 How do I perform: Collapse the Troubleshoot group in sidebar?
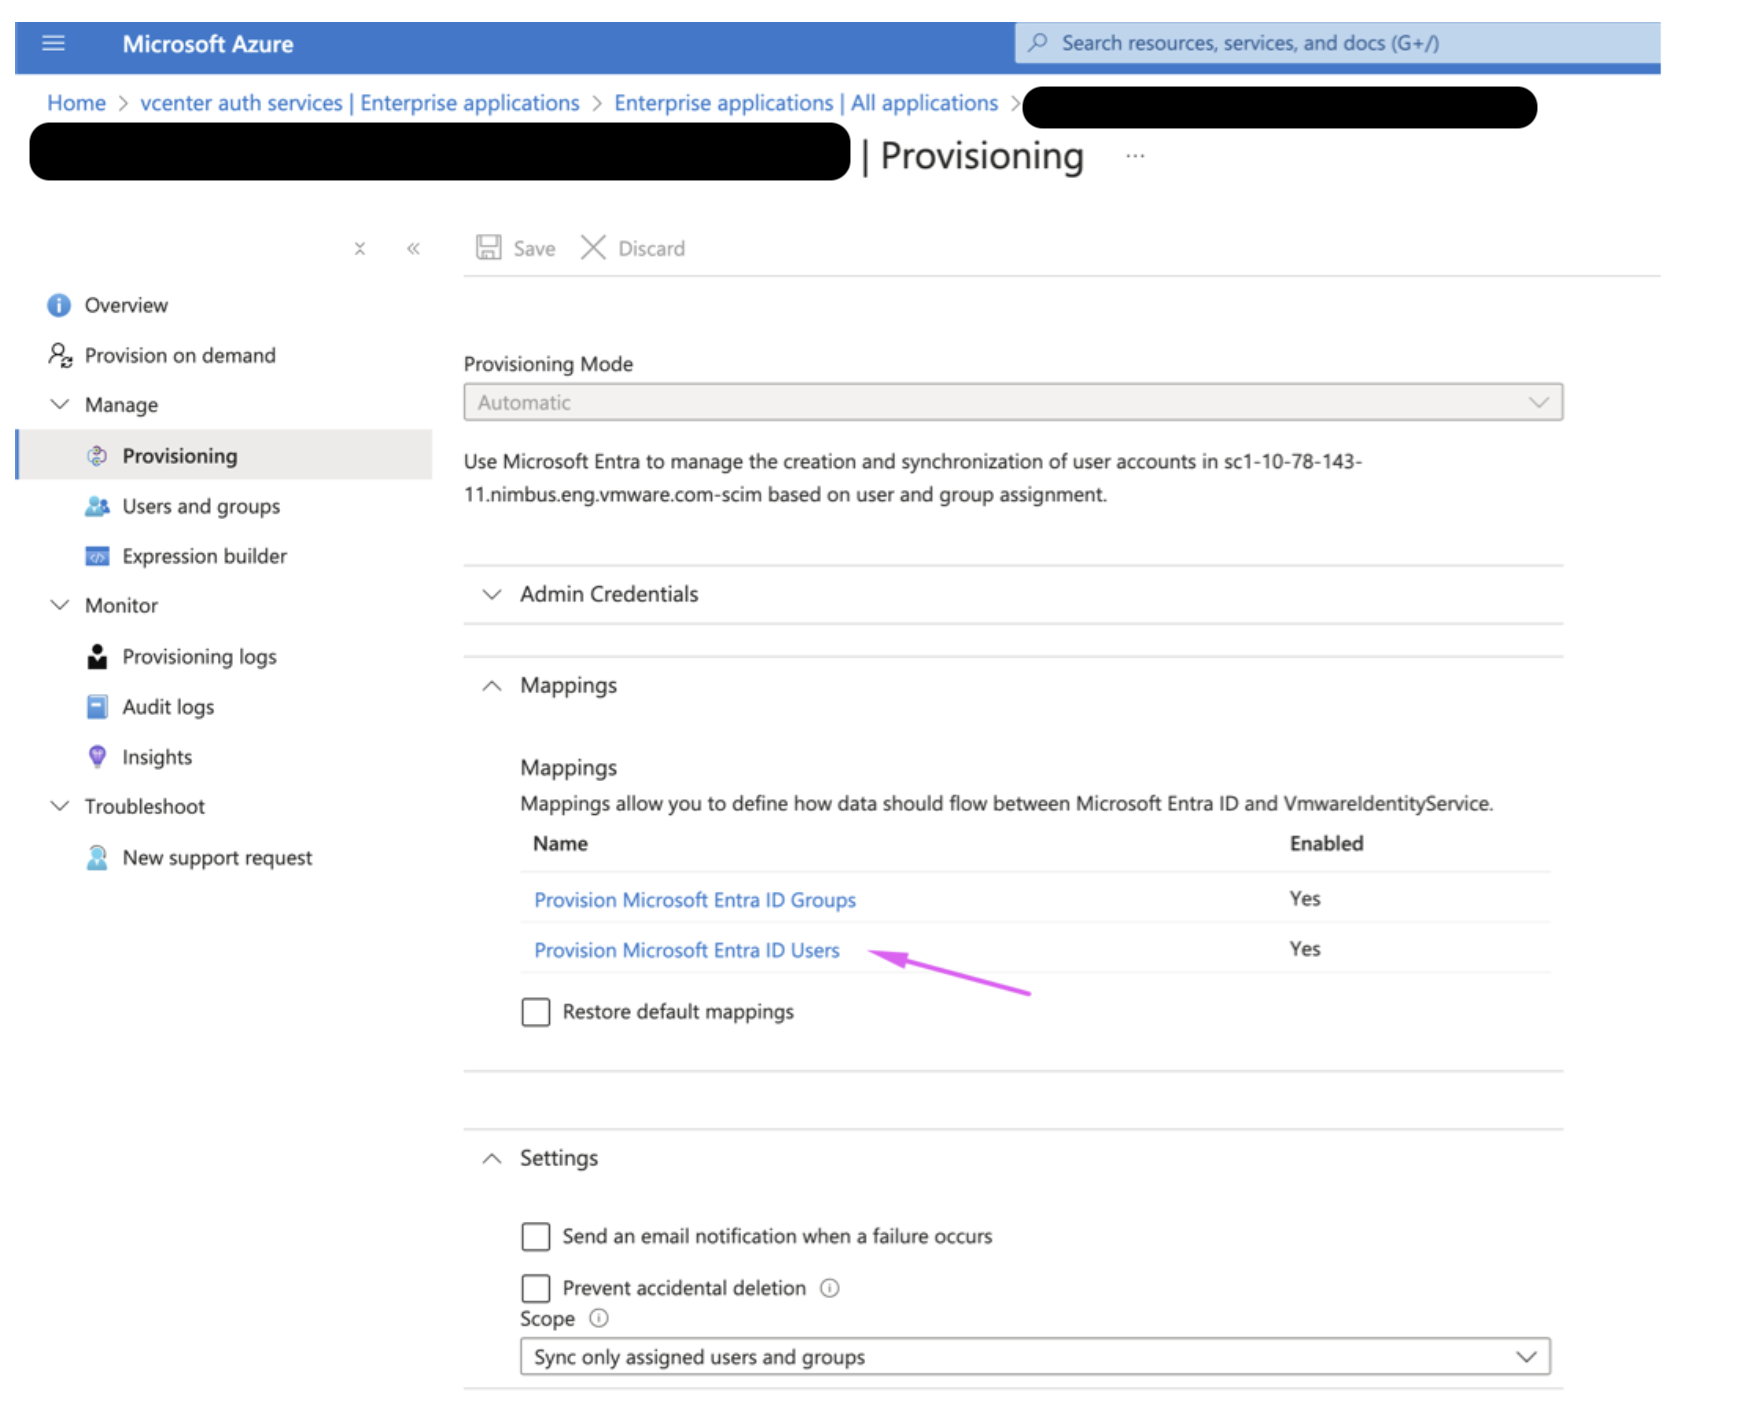click(x=60, y=806)
